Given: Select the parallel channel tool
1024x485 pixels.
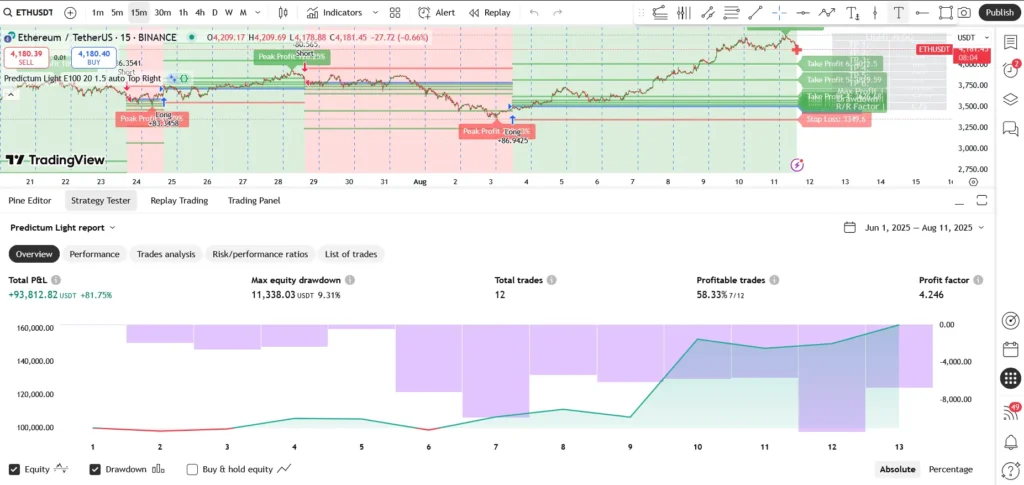Looking at the screenshot, I should coord(707,12).
